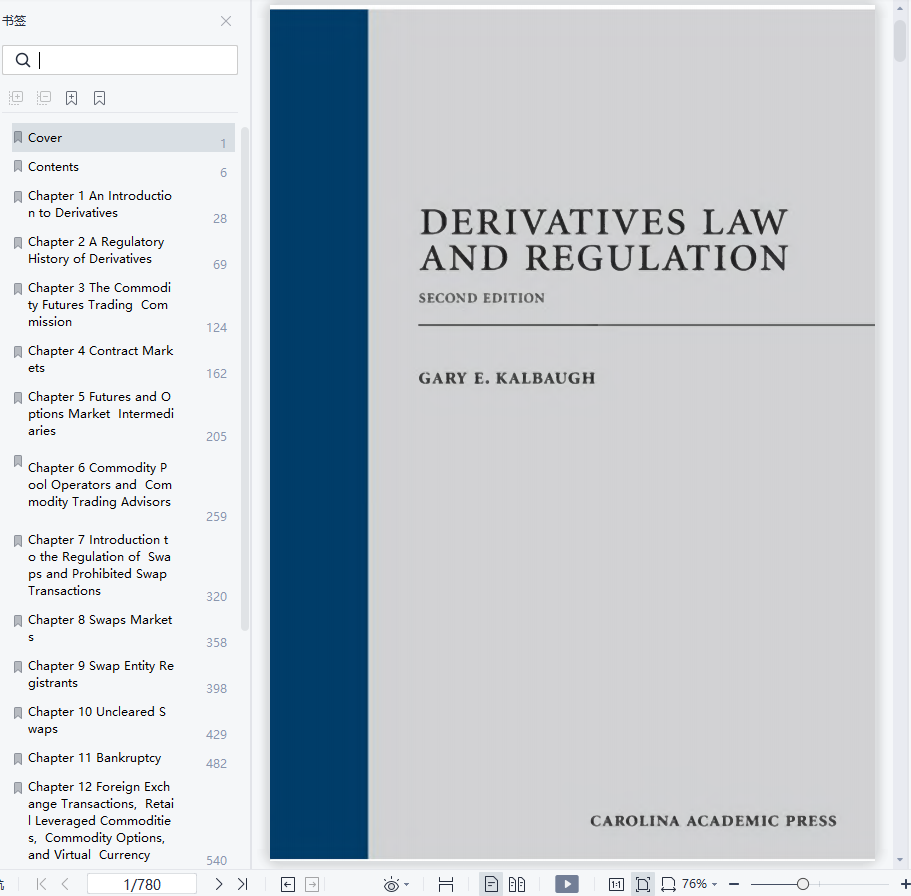Click the author name Gary E. Kalbaugh

[x=507, y=378]
